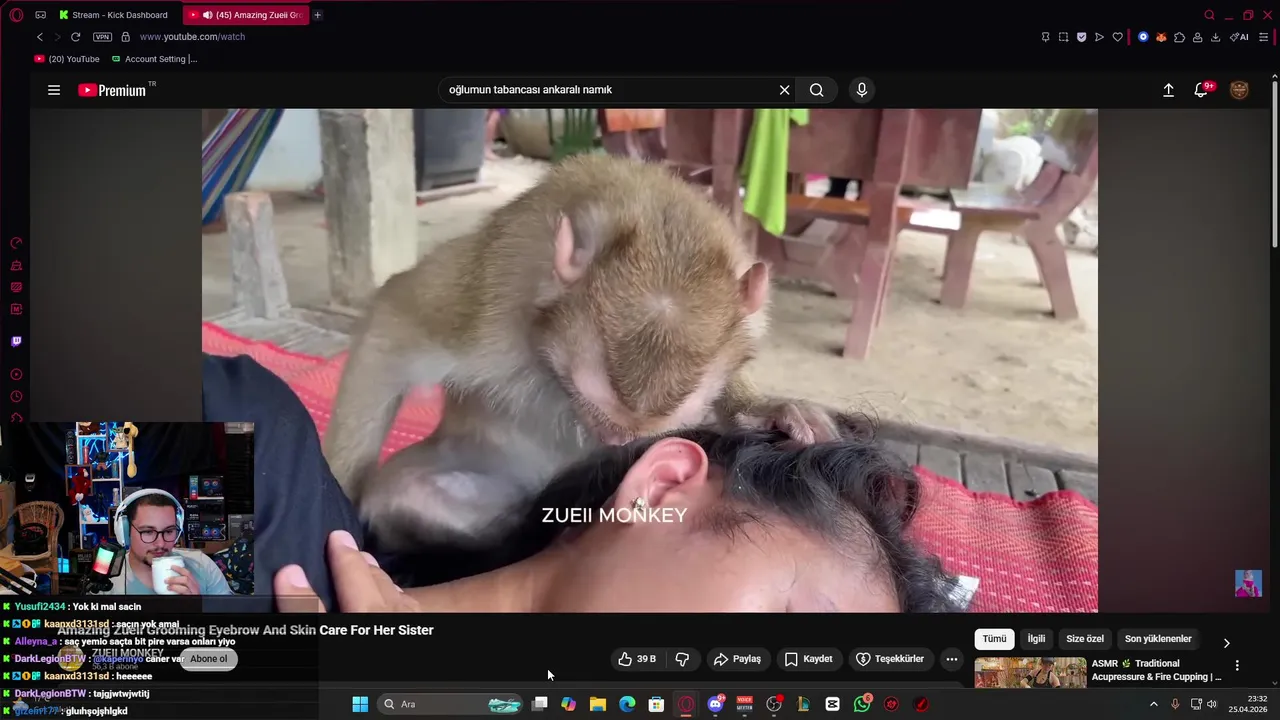Open the AI assistant button

pyautogui.click(x=1239, y=37)
